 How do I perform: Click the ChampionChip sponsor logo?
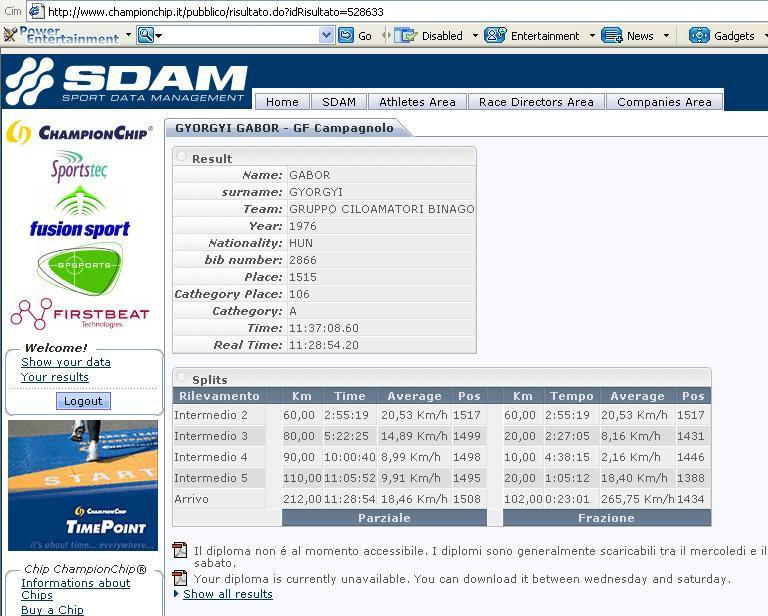click(79, 132)
